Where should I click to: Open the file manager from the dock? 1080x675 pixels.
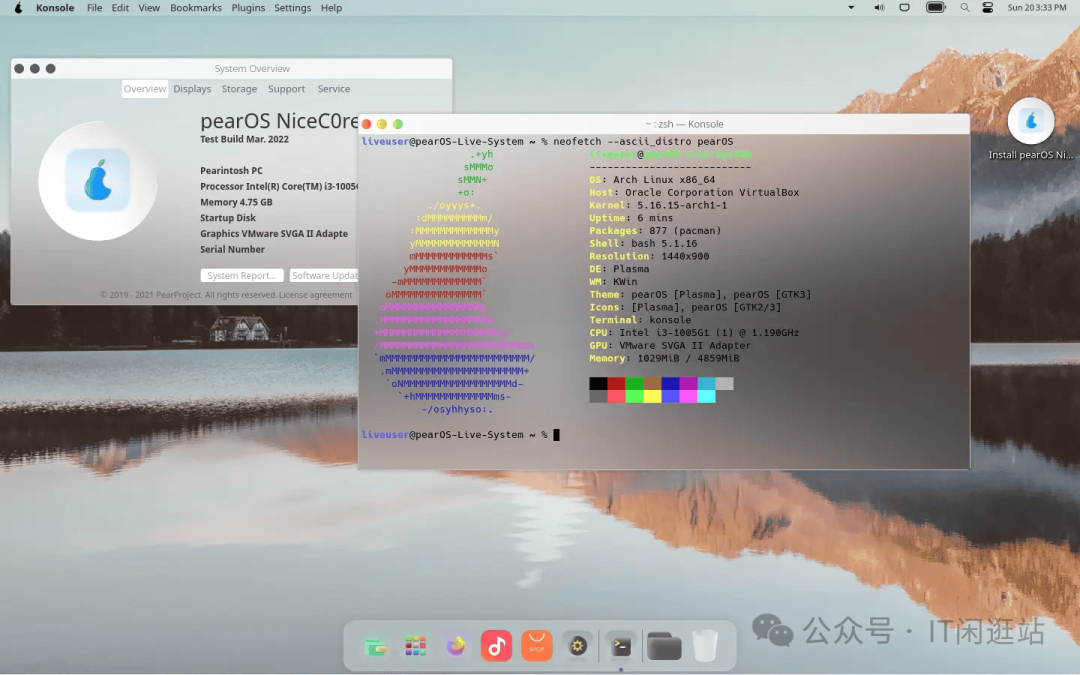click(x=376, y=646)
